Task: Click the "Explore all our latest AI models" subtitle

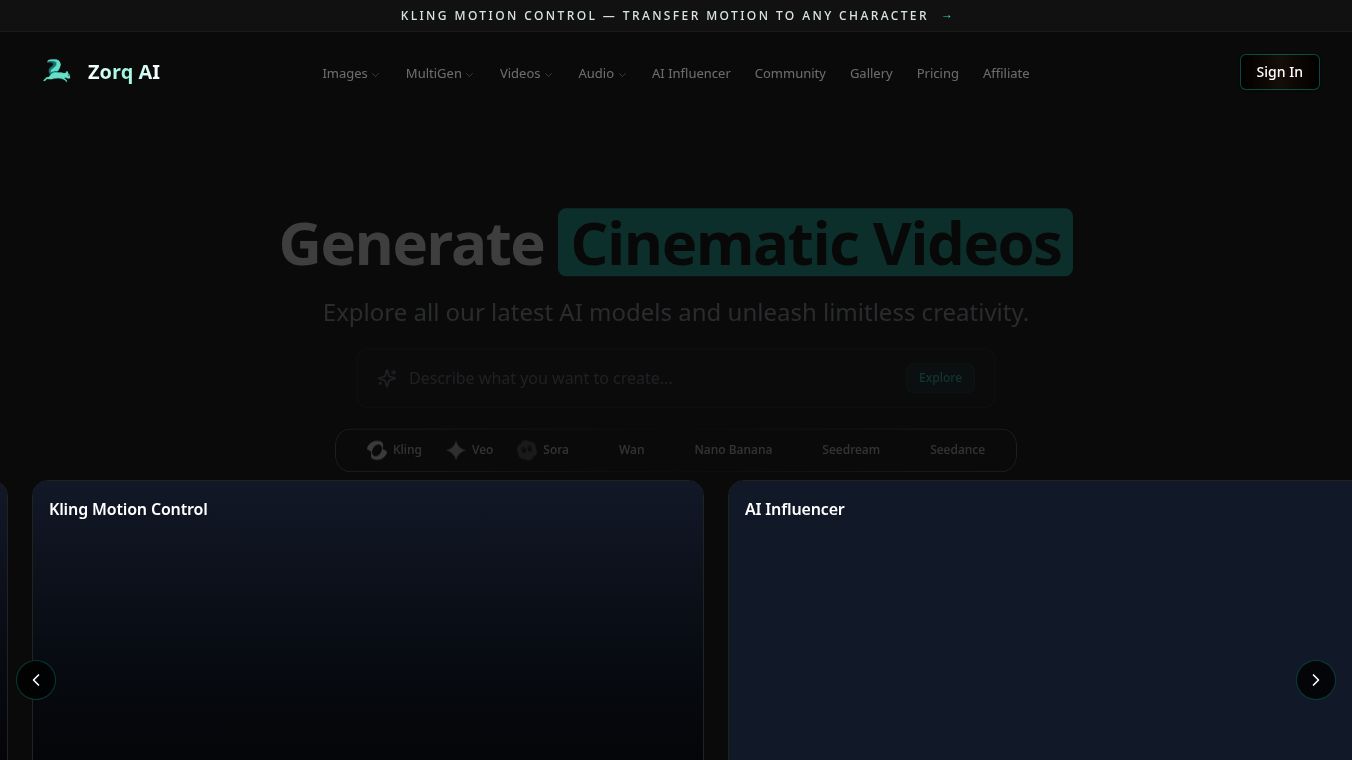Action: point(676,313)
